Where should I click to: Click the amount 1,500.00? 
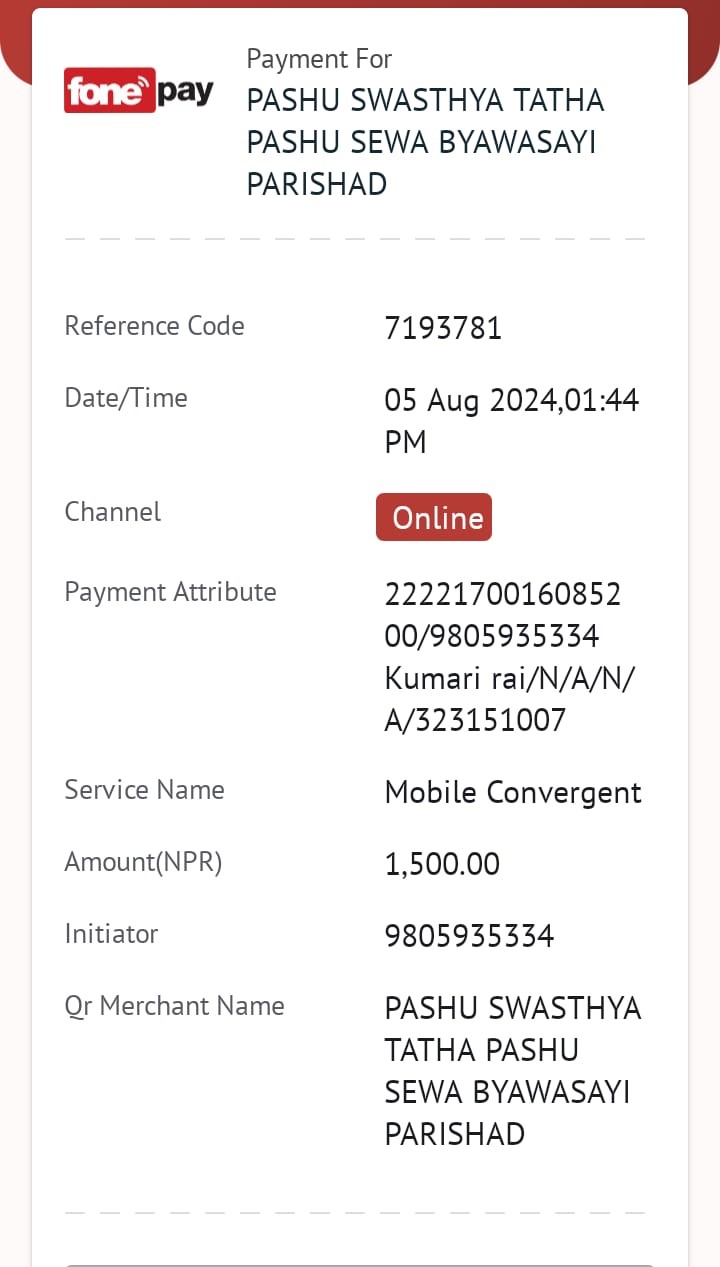click(442, 864)
